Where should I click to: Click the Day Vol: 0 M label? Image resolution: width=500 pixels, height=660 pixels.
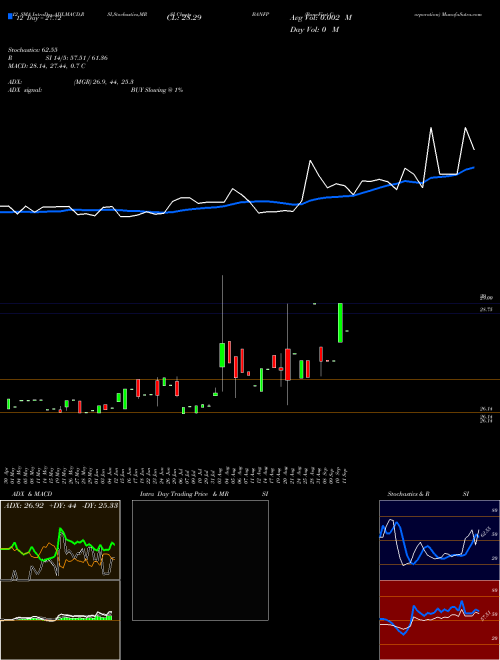[x=314, y=29]
